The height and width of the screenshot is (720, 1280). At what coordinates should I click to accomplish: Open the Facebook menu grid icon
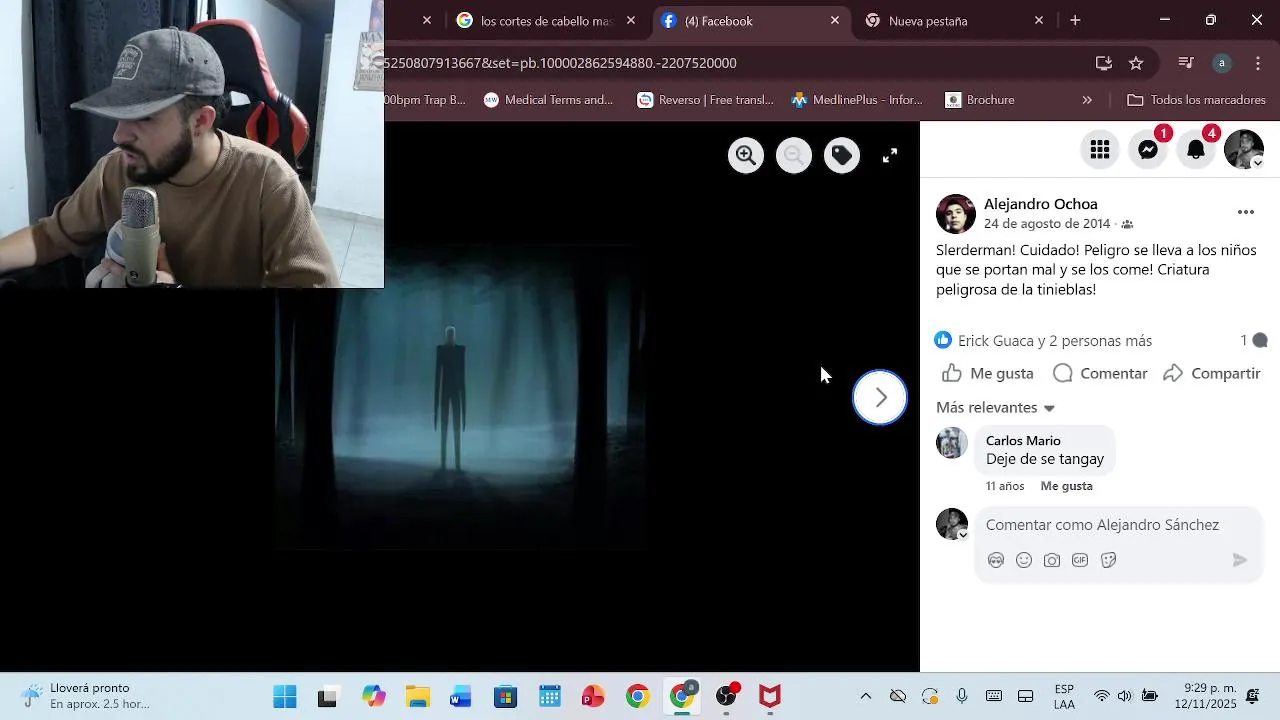(1100, 150)
